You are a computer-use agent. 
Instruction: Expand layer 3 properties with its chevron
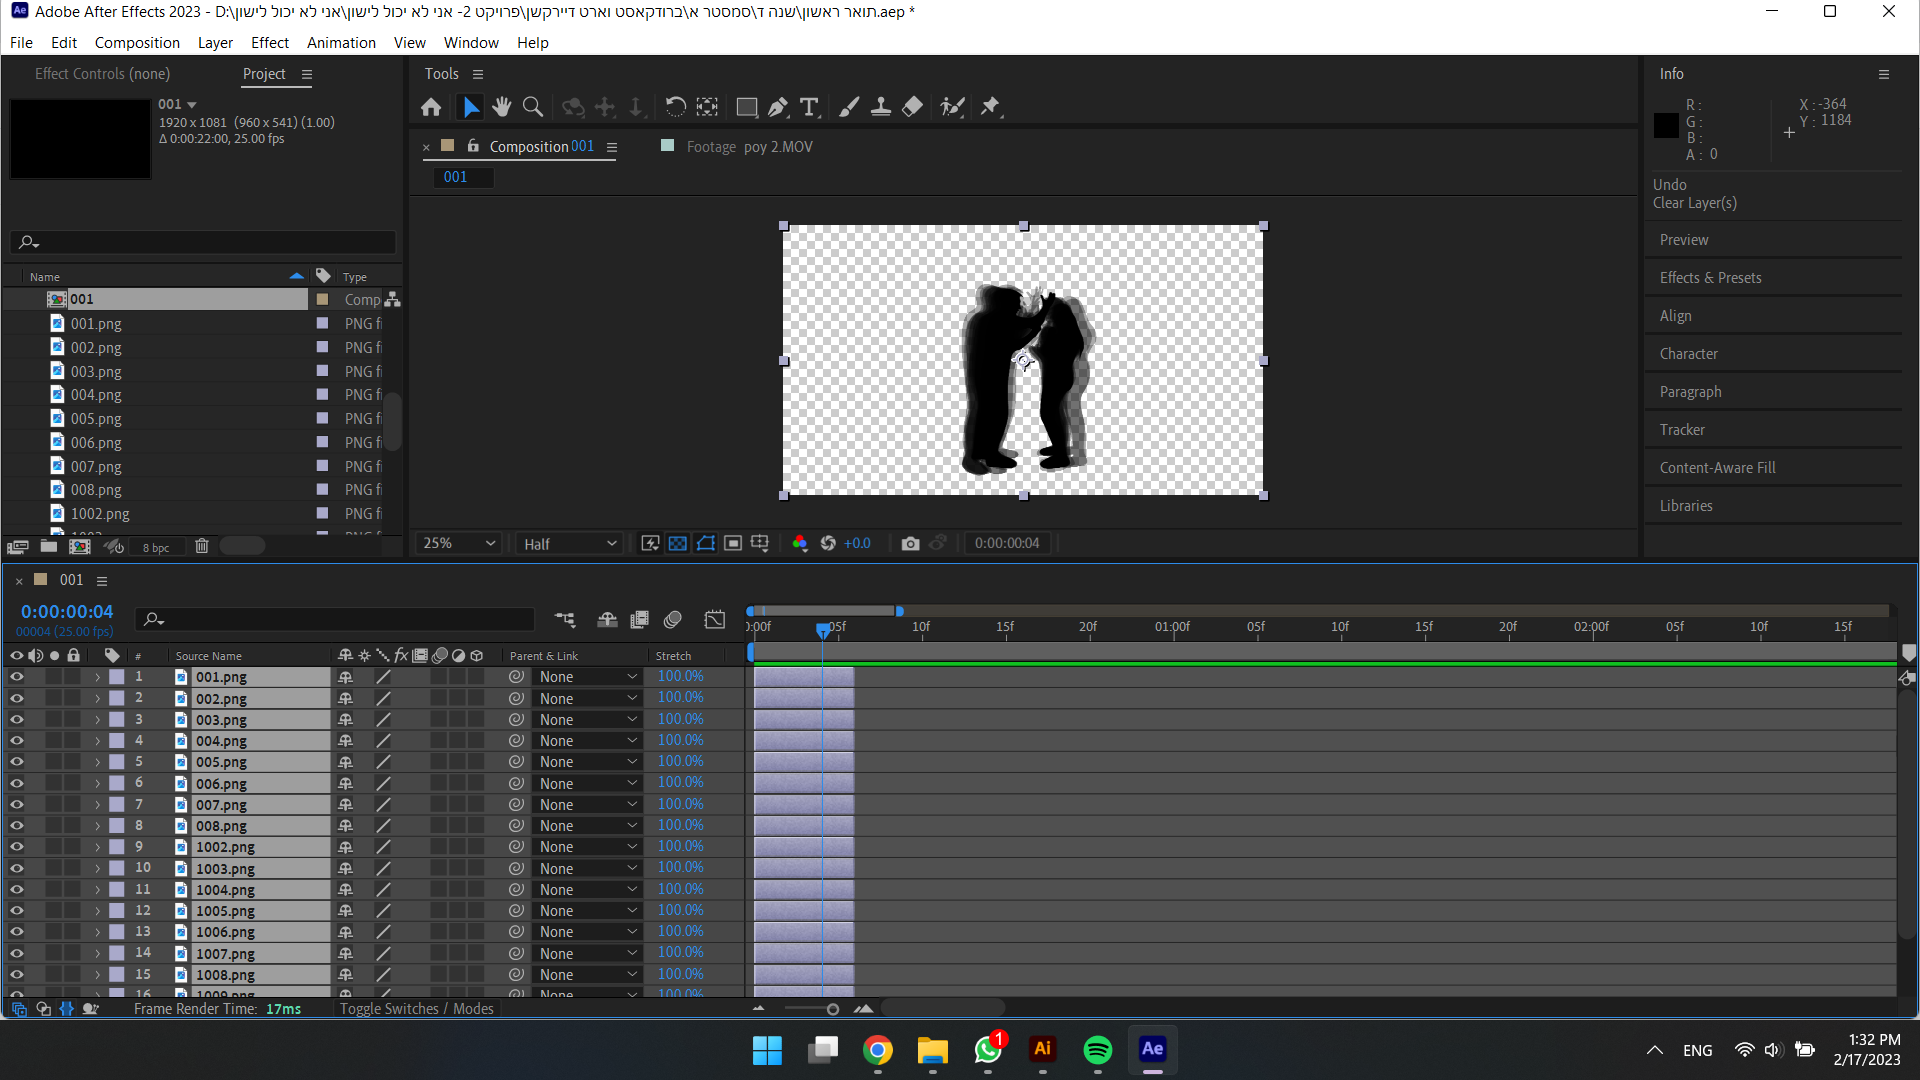click(97, 719)
